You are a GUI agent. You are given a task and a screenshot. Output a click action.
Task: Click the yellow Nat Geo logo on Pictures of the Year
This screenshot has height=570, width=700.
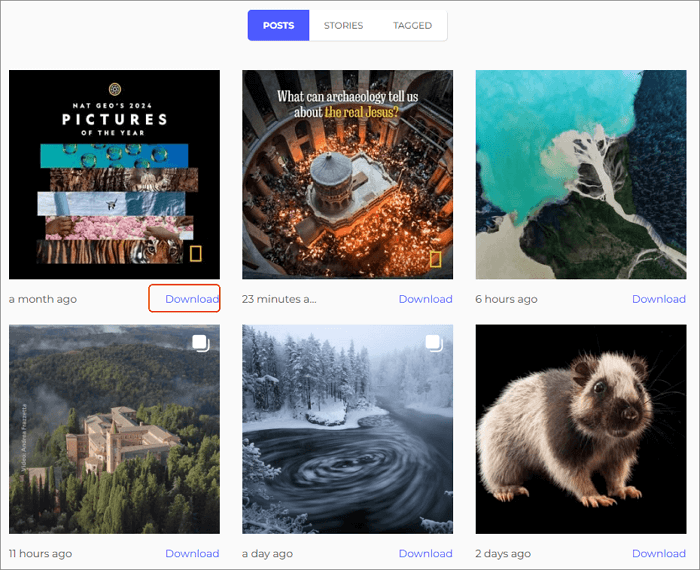tap(196, 253)
